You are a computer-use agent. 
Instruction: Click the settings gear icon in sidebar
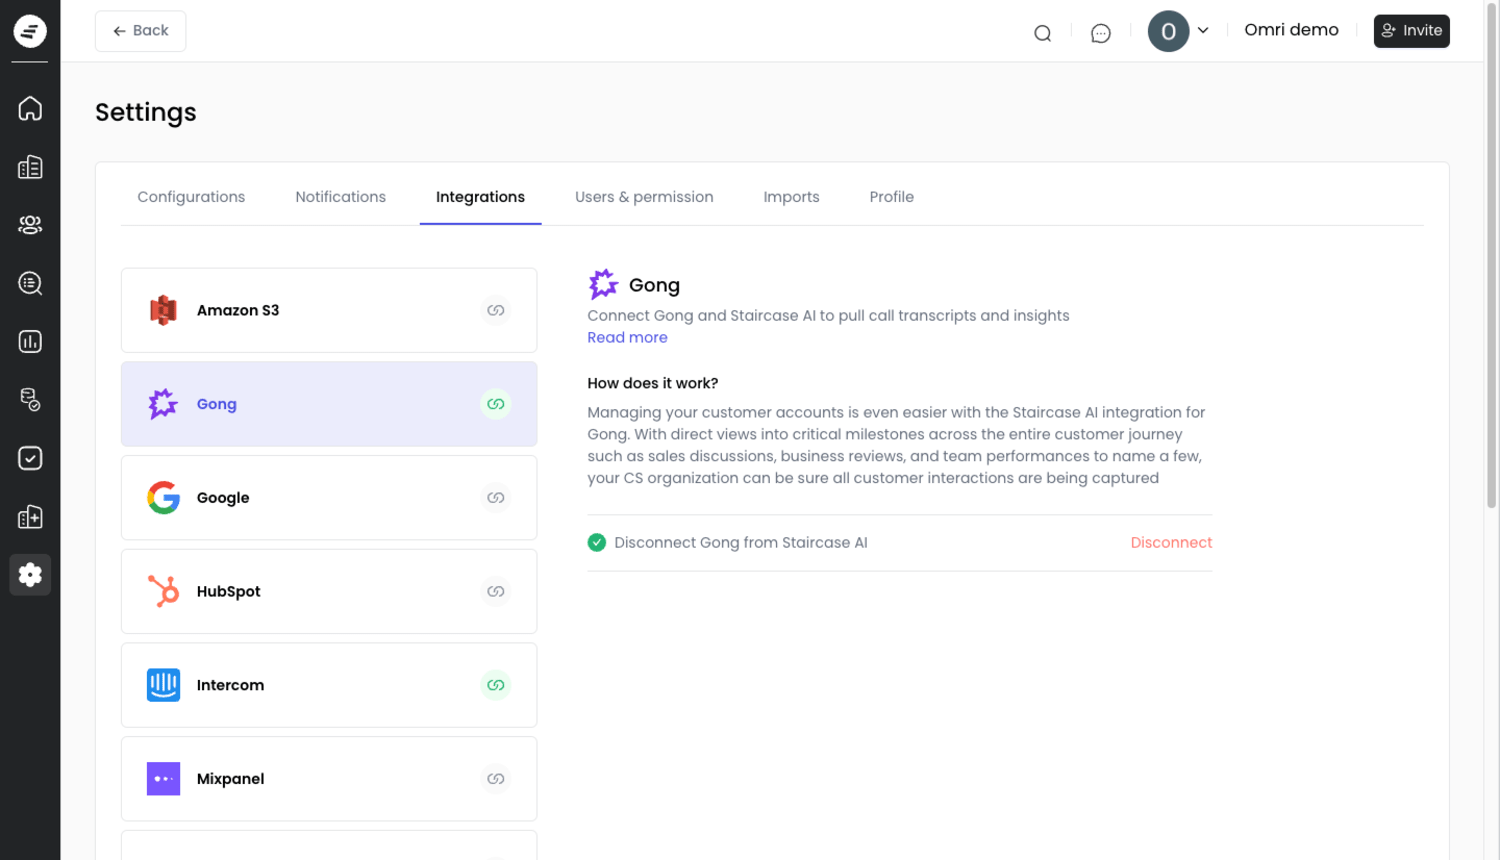tap(30, 575)
